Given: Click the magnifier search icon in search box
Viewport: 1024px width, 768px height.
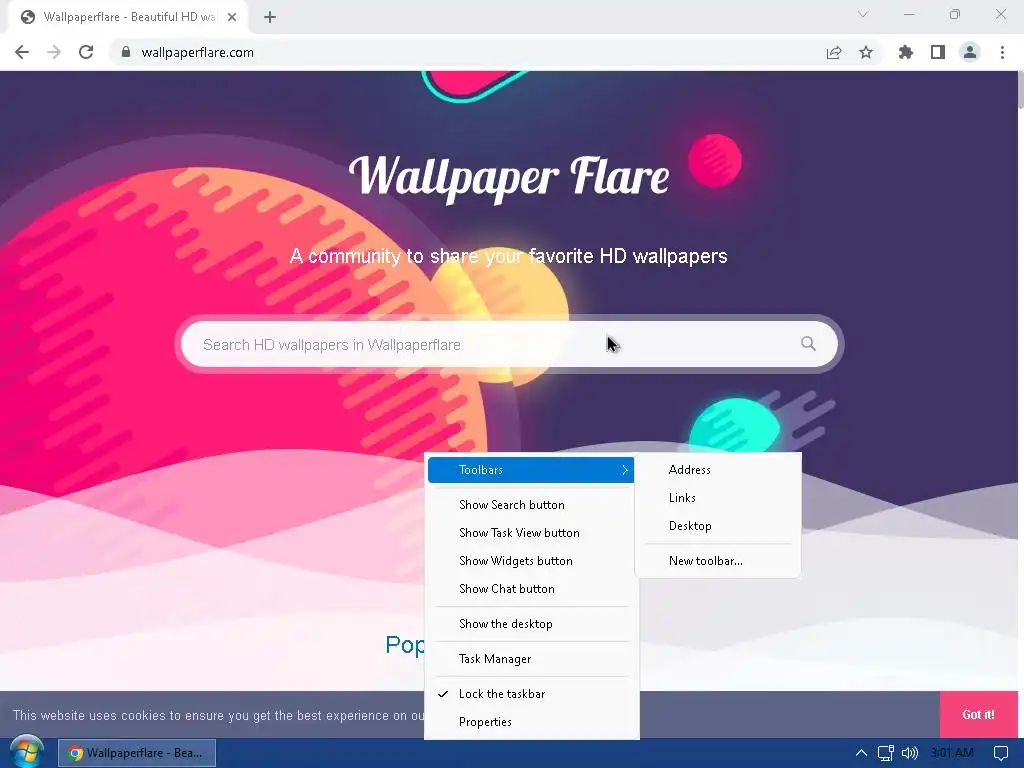Looking at the screenshot, I should tap(808, 344).
